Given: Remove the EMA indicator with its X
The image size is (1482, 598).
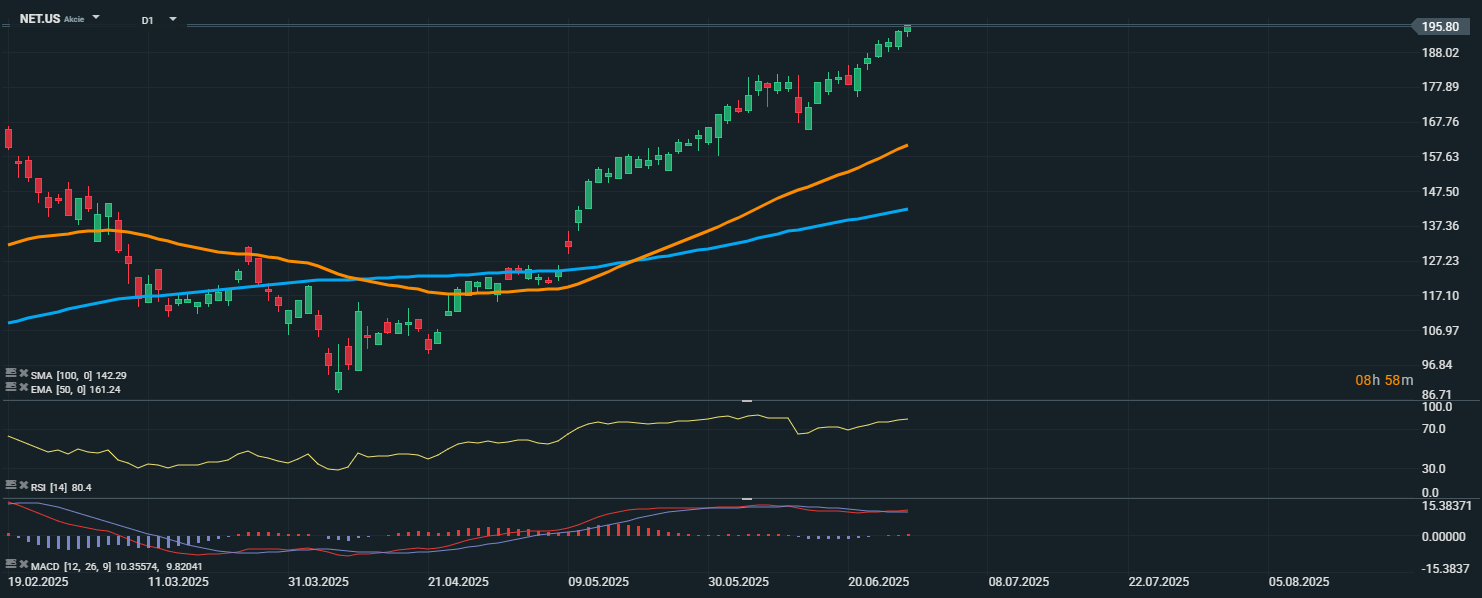Looking at the screenshot, I should coord(23,387).
